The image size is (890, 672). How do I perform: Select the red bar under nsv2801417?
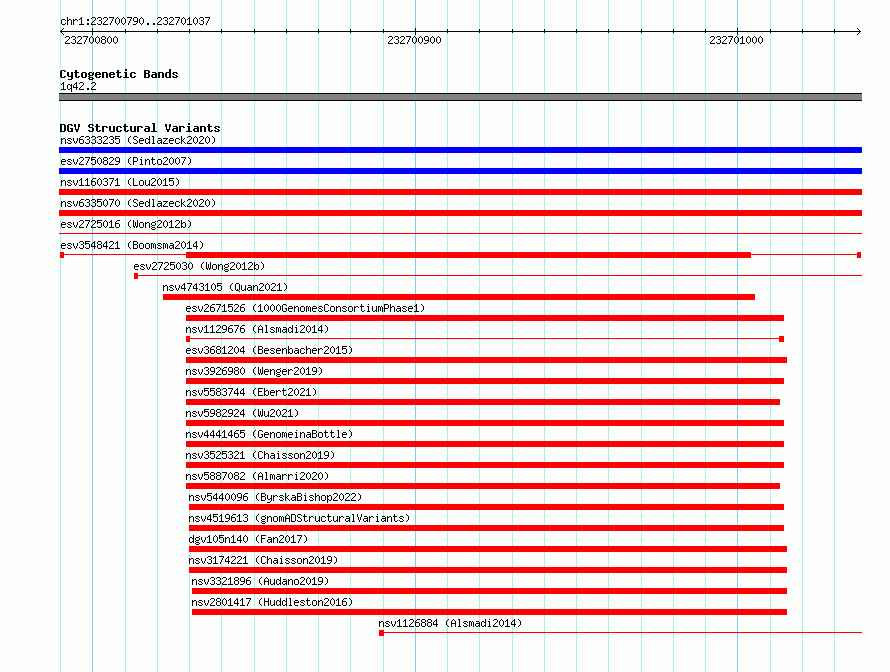pyautogui.click(x=489, y=612)
